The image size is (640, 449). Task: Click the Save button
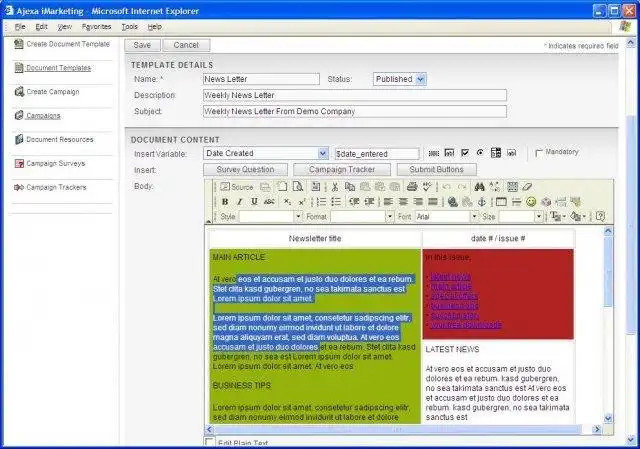click(142, 45)
